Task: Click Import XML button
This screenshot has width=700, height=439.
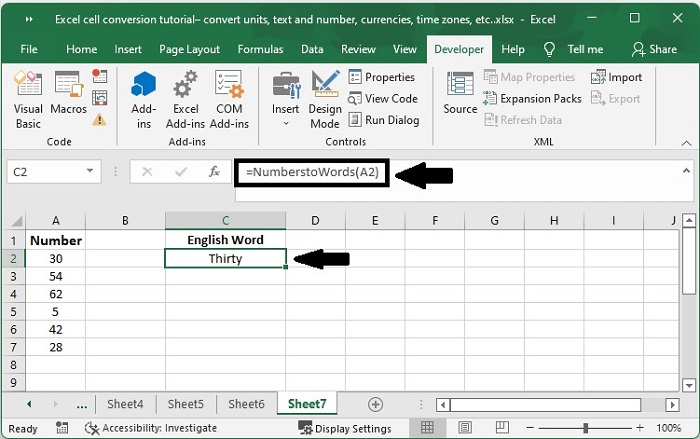Action: [x=617, y=77]
